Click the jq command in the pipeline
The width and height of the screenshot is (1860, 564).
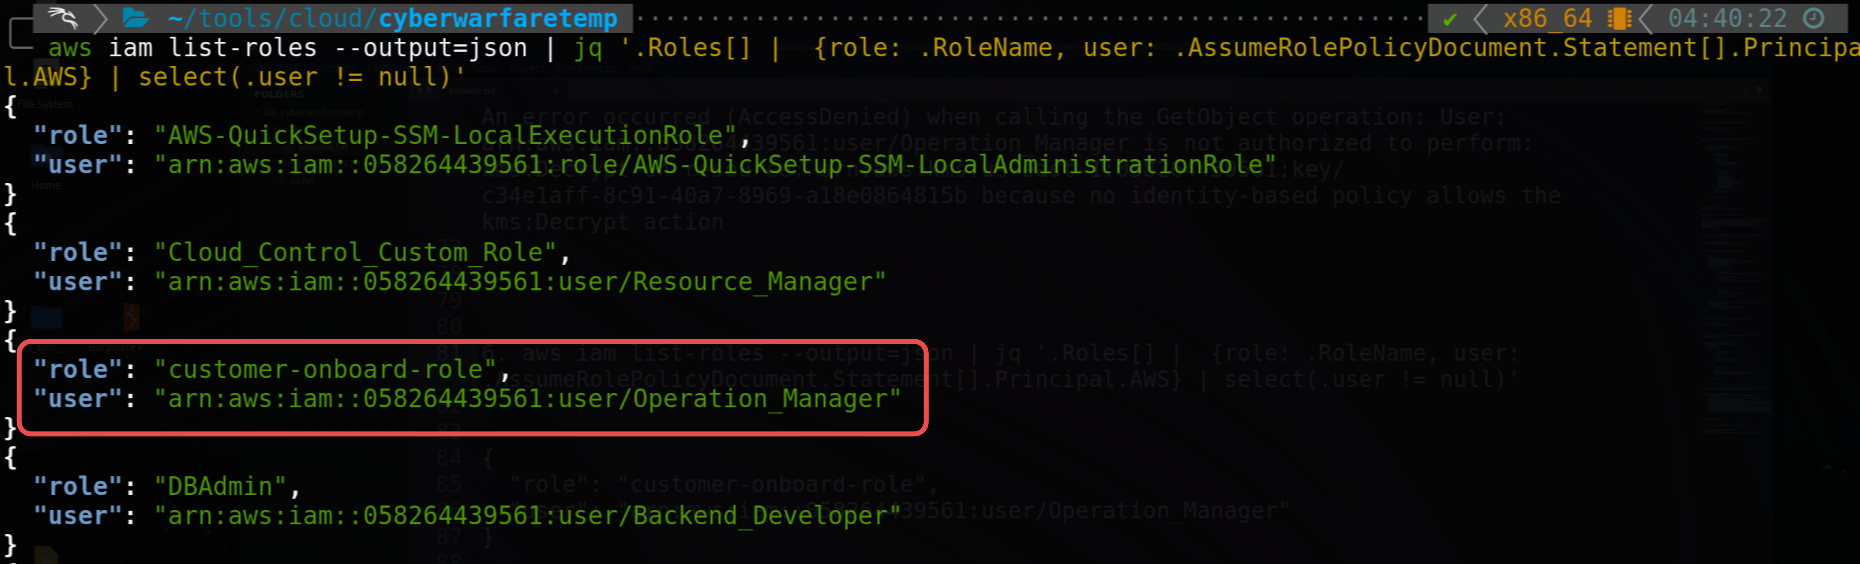pos(588,48)
